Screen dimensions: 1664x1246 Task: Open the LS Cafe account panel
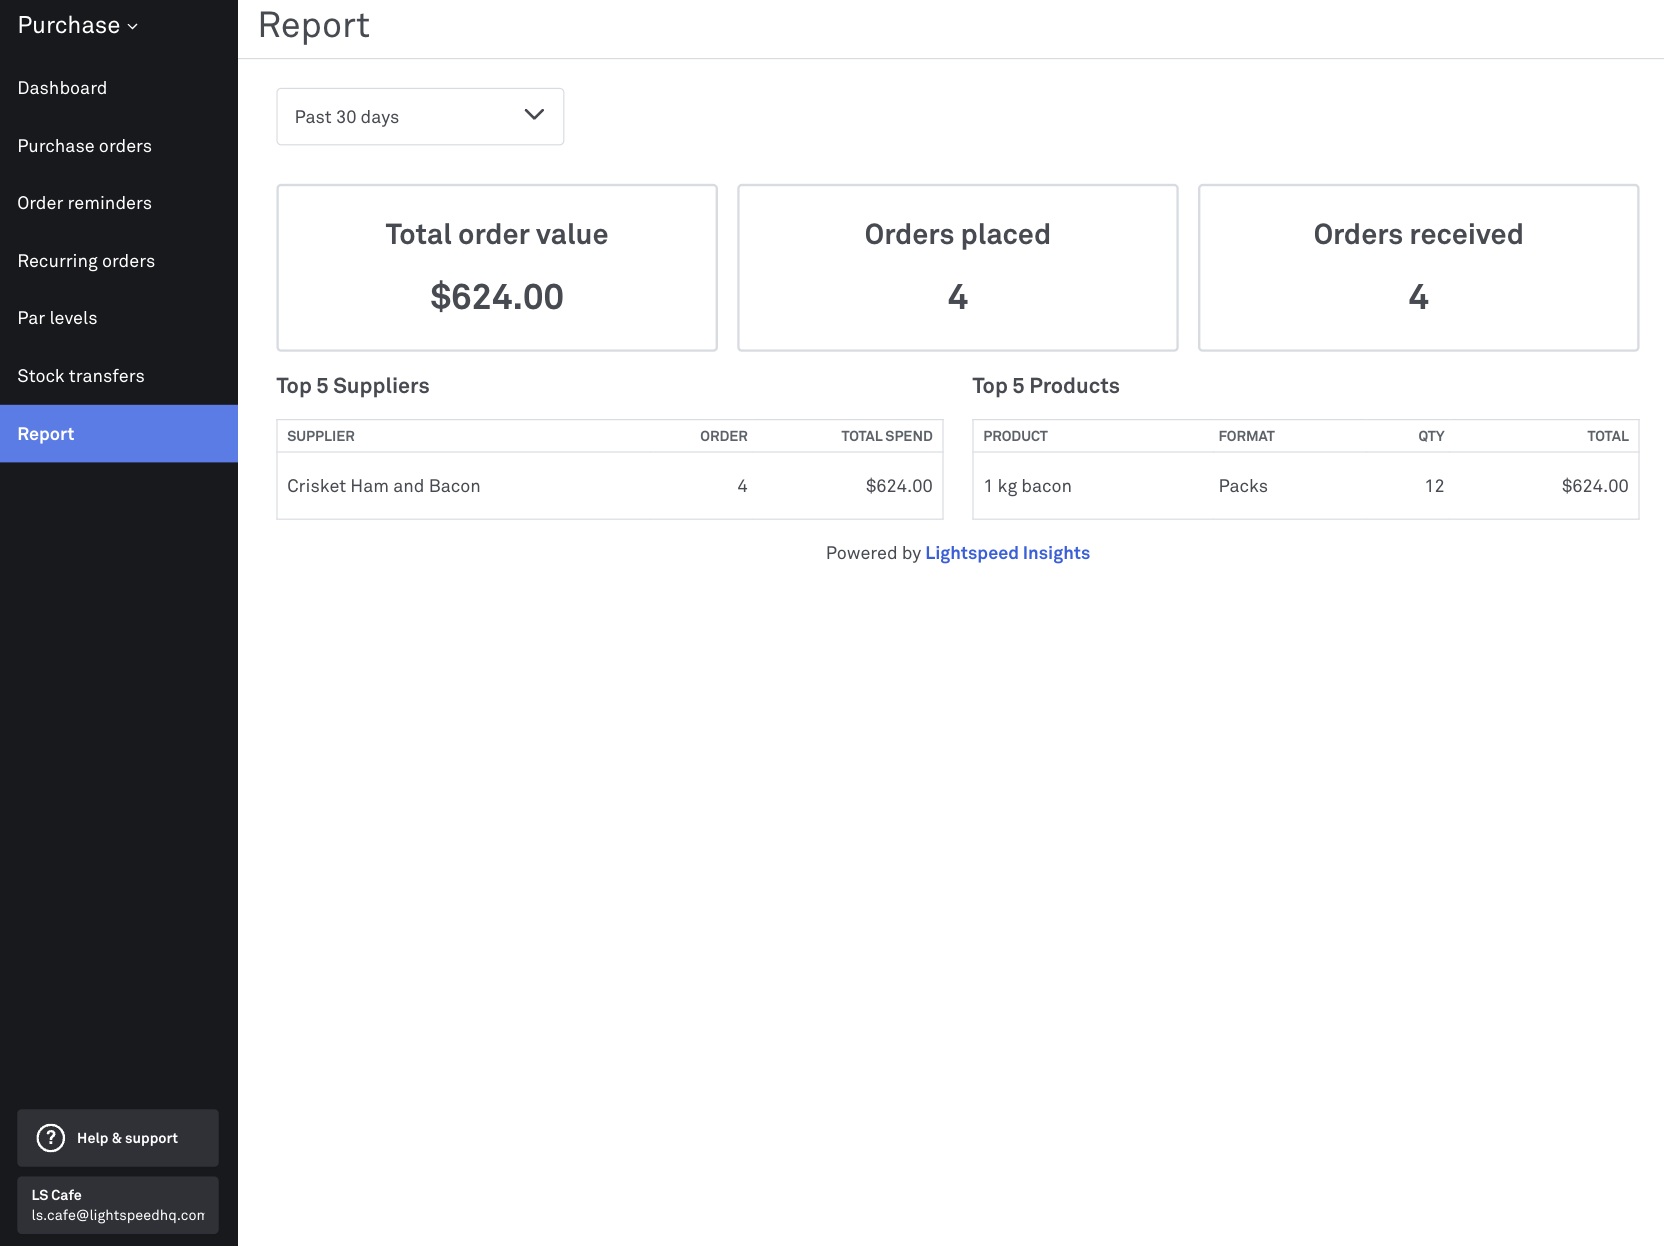[118, 1205]
